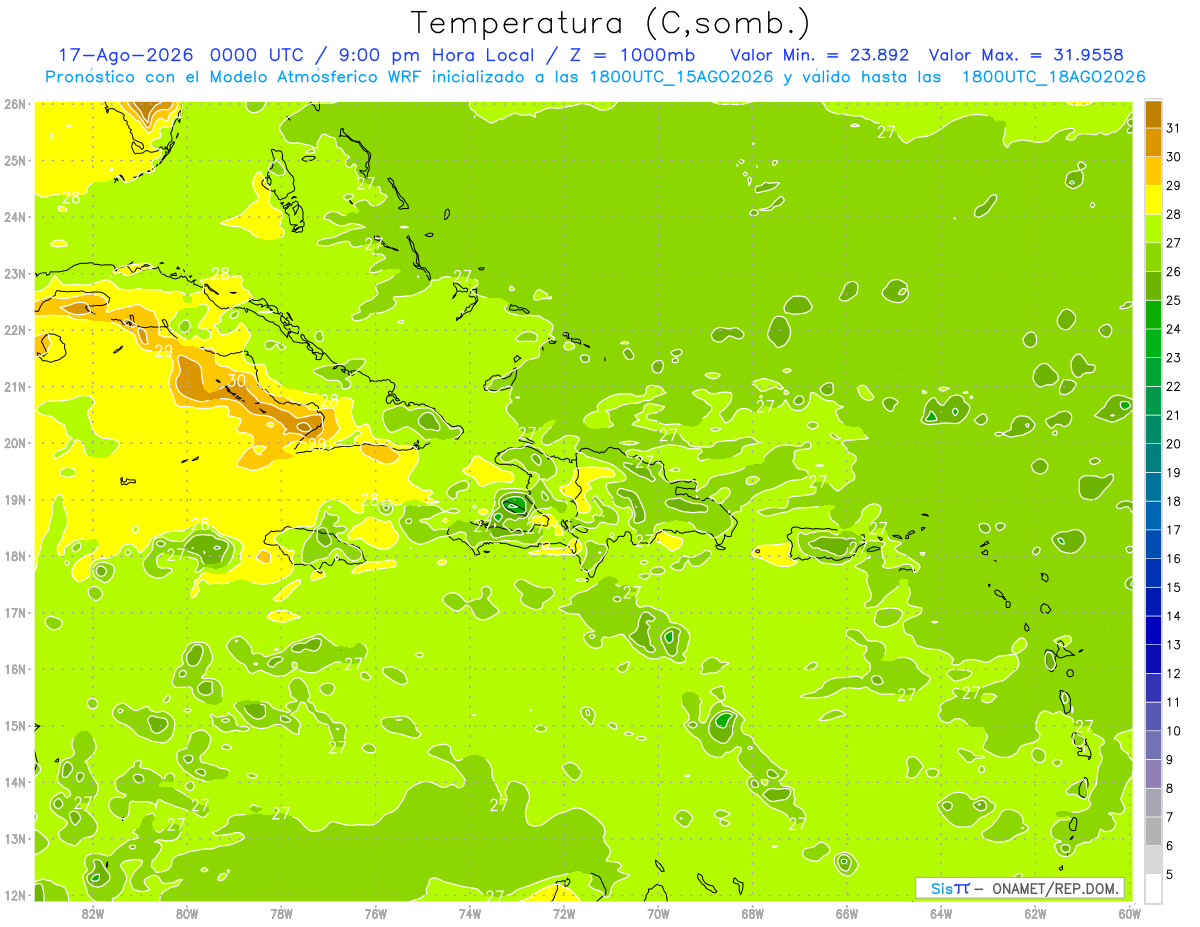The height and width of the screenshot is (927, 1200).
Task: Pick the legend swatch between 27 and 28
Action: click(1153, 228)
